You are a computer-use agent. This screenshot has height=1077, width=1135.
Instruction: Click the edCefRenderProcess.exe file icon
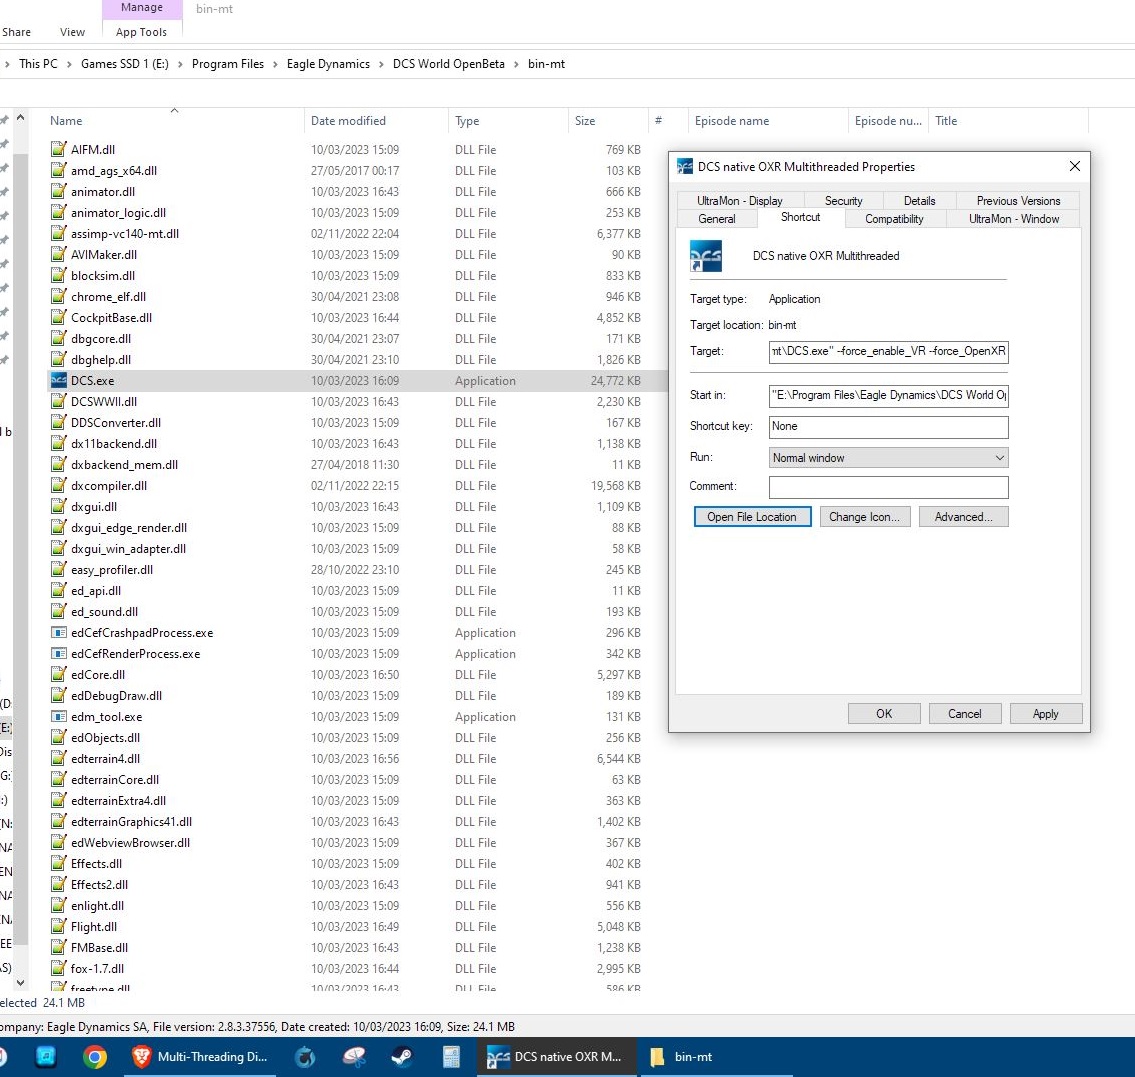click(59, 654)
